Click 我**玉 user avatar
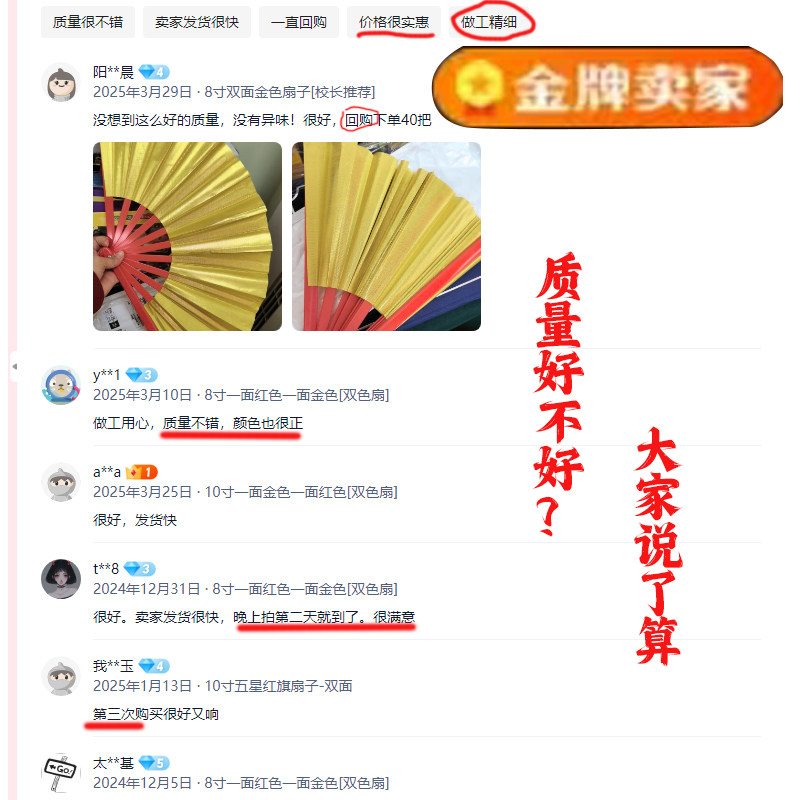 [x=61, y=676]
